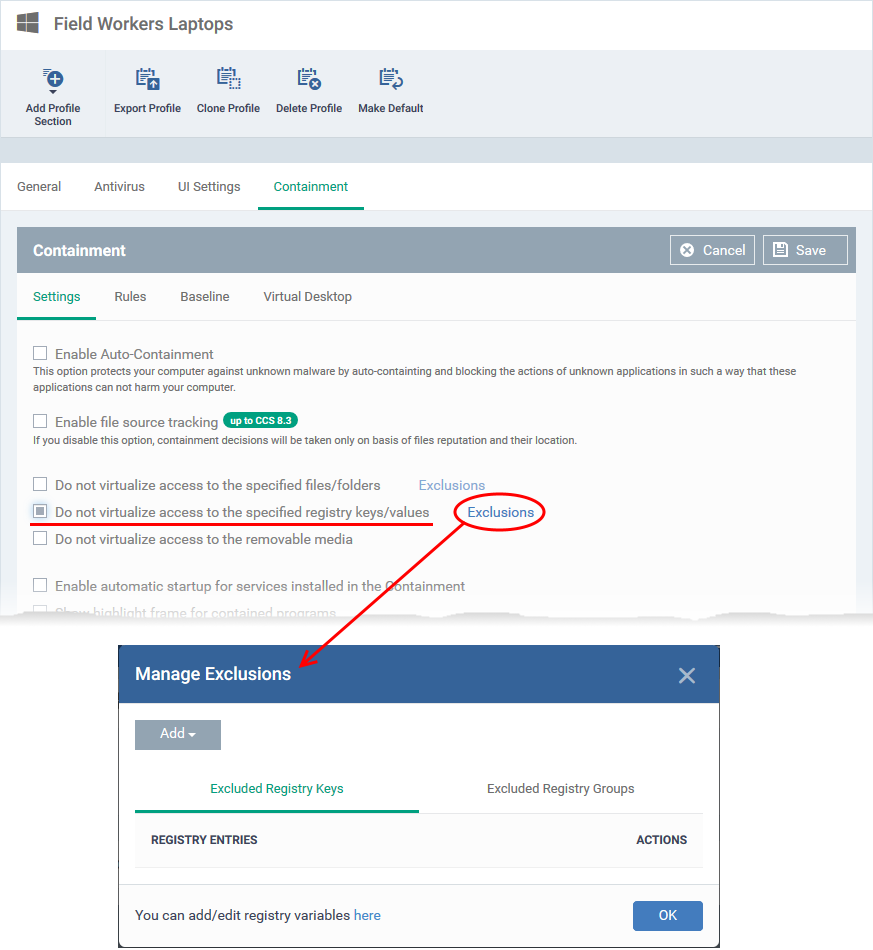Screen dimensions: 873x950
Task: Select the Settings sub-tab
Action: point(56,296)
